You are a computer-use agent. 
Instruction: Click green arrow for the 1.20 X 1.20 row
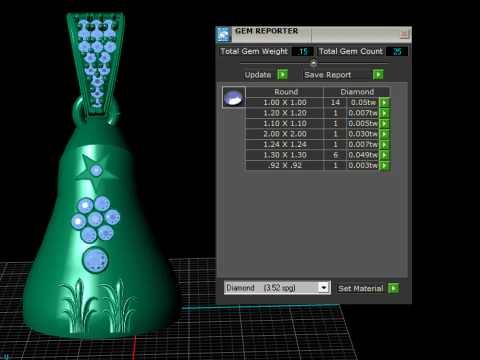[x=384, y=113]
